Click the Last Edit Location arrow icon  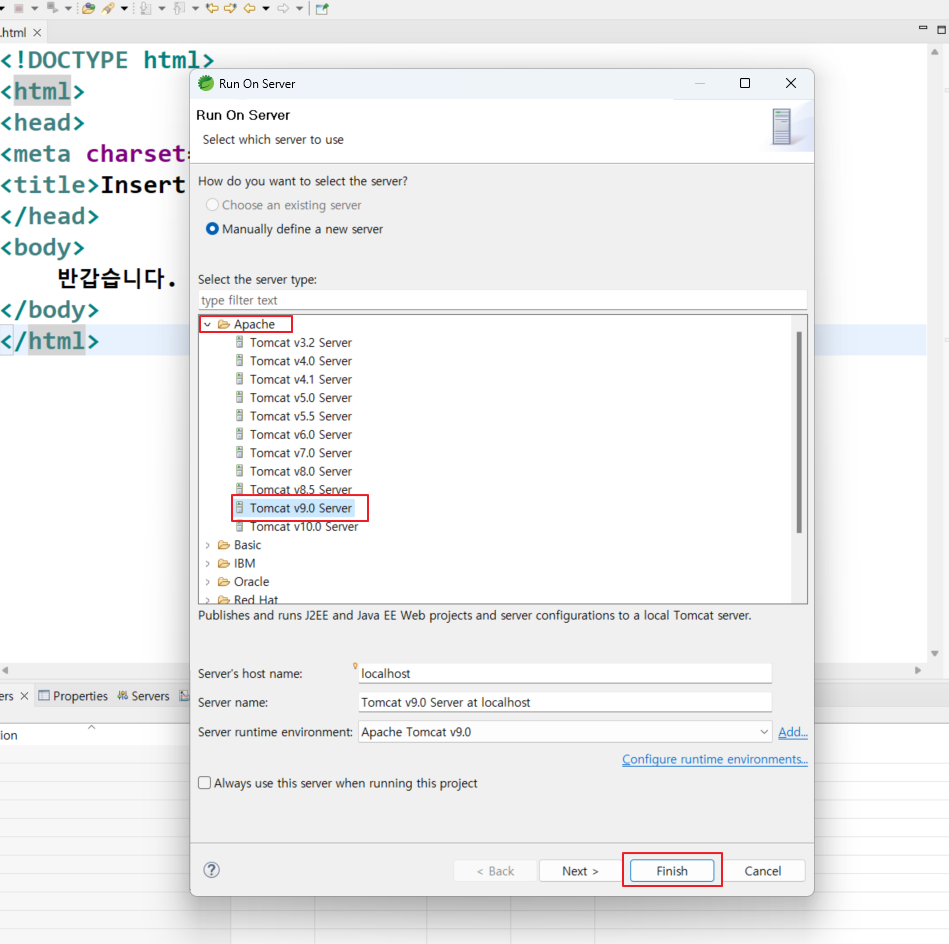click(212, 8)
